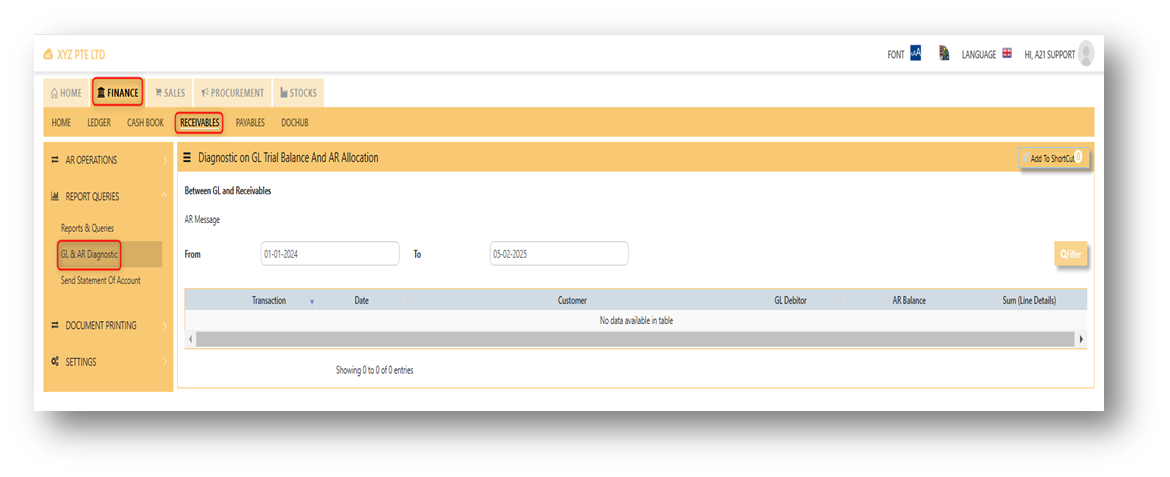Image resolution: width=1170 pixels, height=477 pixels.
Task: Click the XYZ PTE LTD cloud logo
Action: point(49,54)
